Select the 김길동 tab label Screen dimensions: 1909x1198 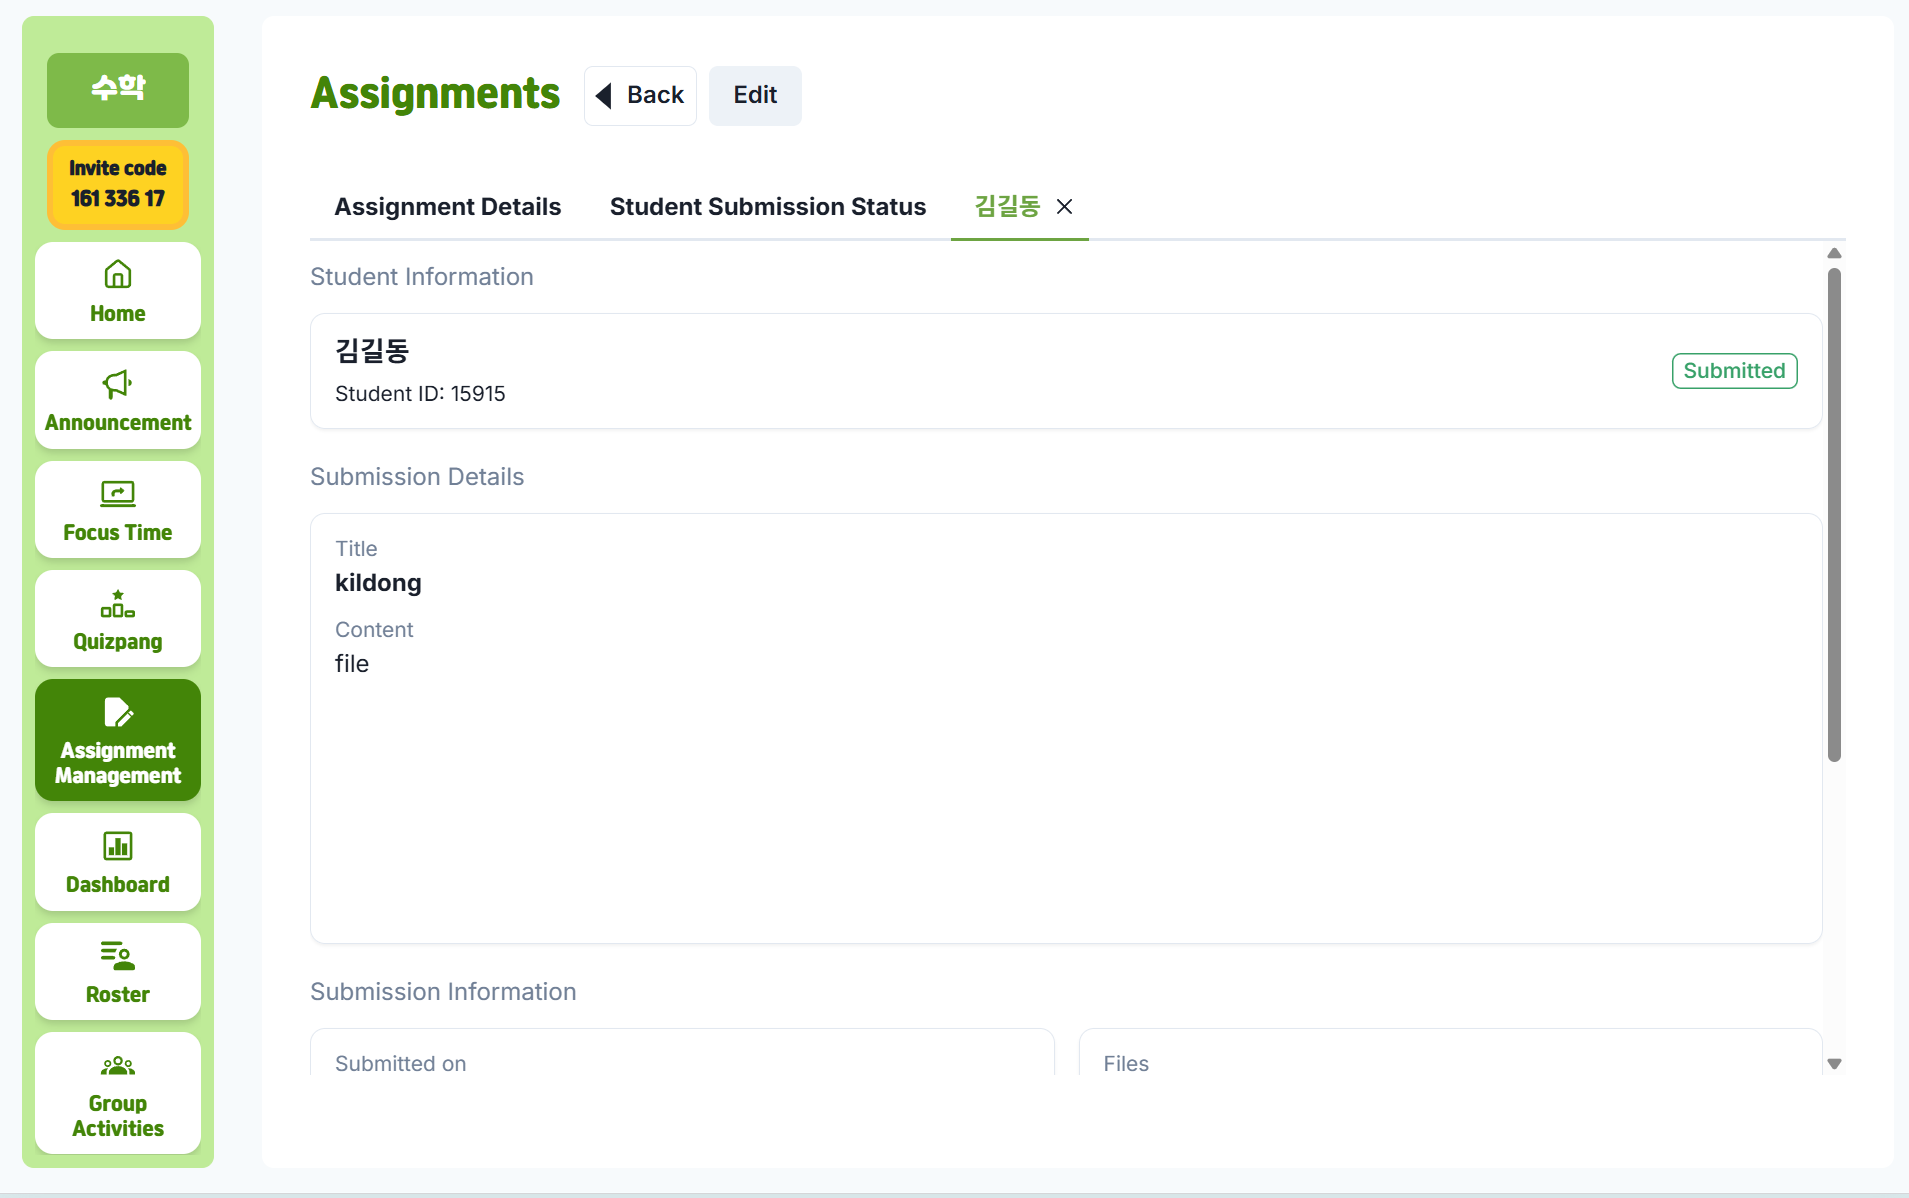(x=1007, y=207)
